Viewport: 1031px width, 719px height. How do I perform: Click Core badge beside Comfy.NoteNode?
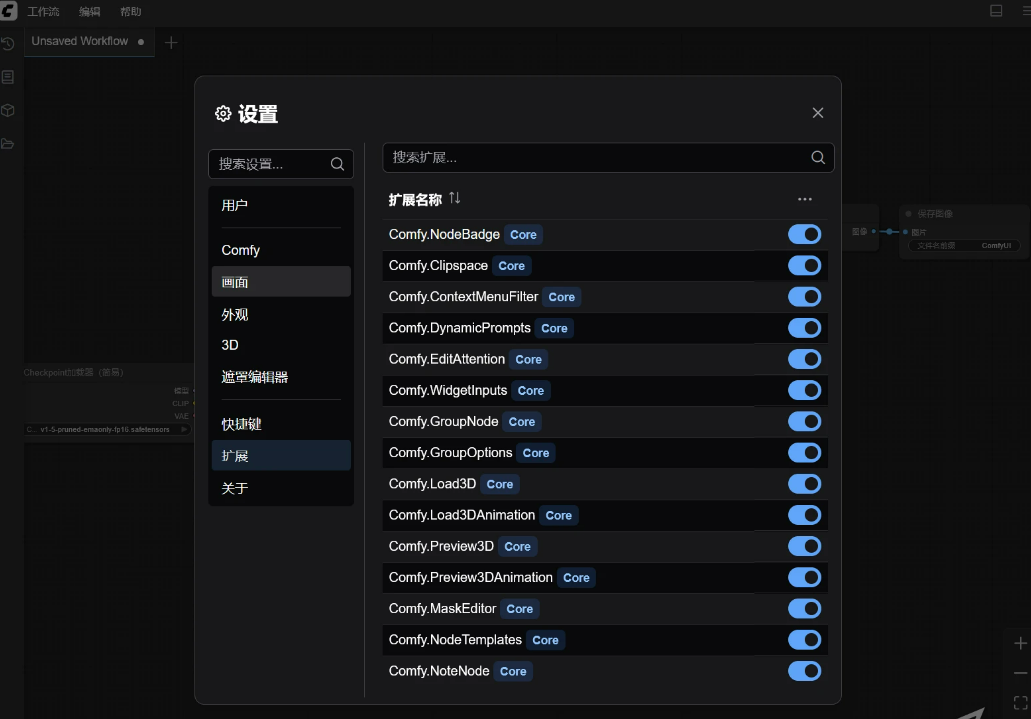(x=513, y=671)
